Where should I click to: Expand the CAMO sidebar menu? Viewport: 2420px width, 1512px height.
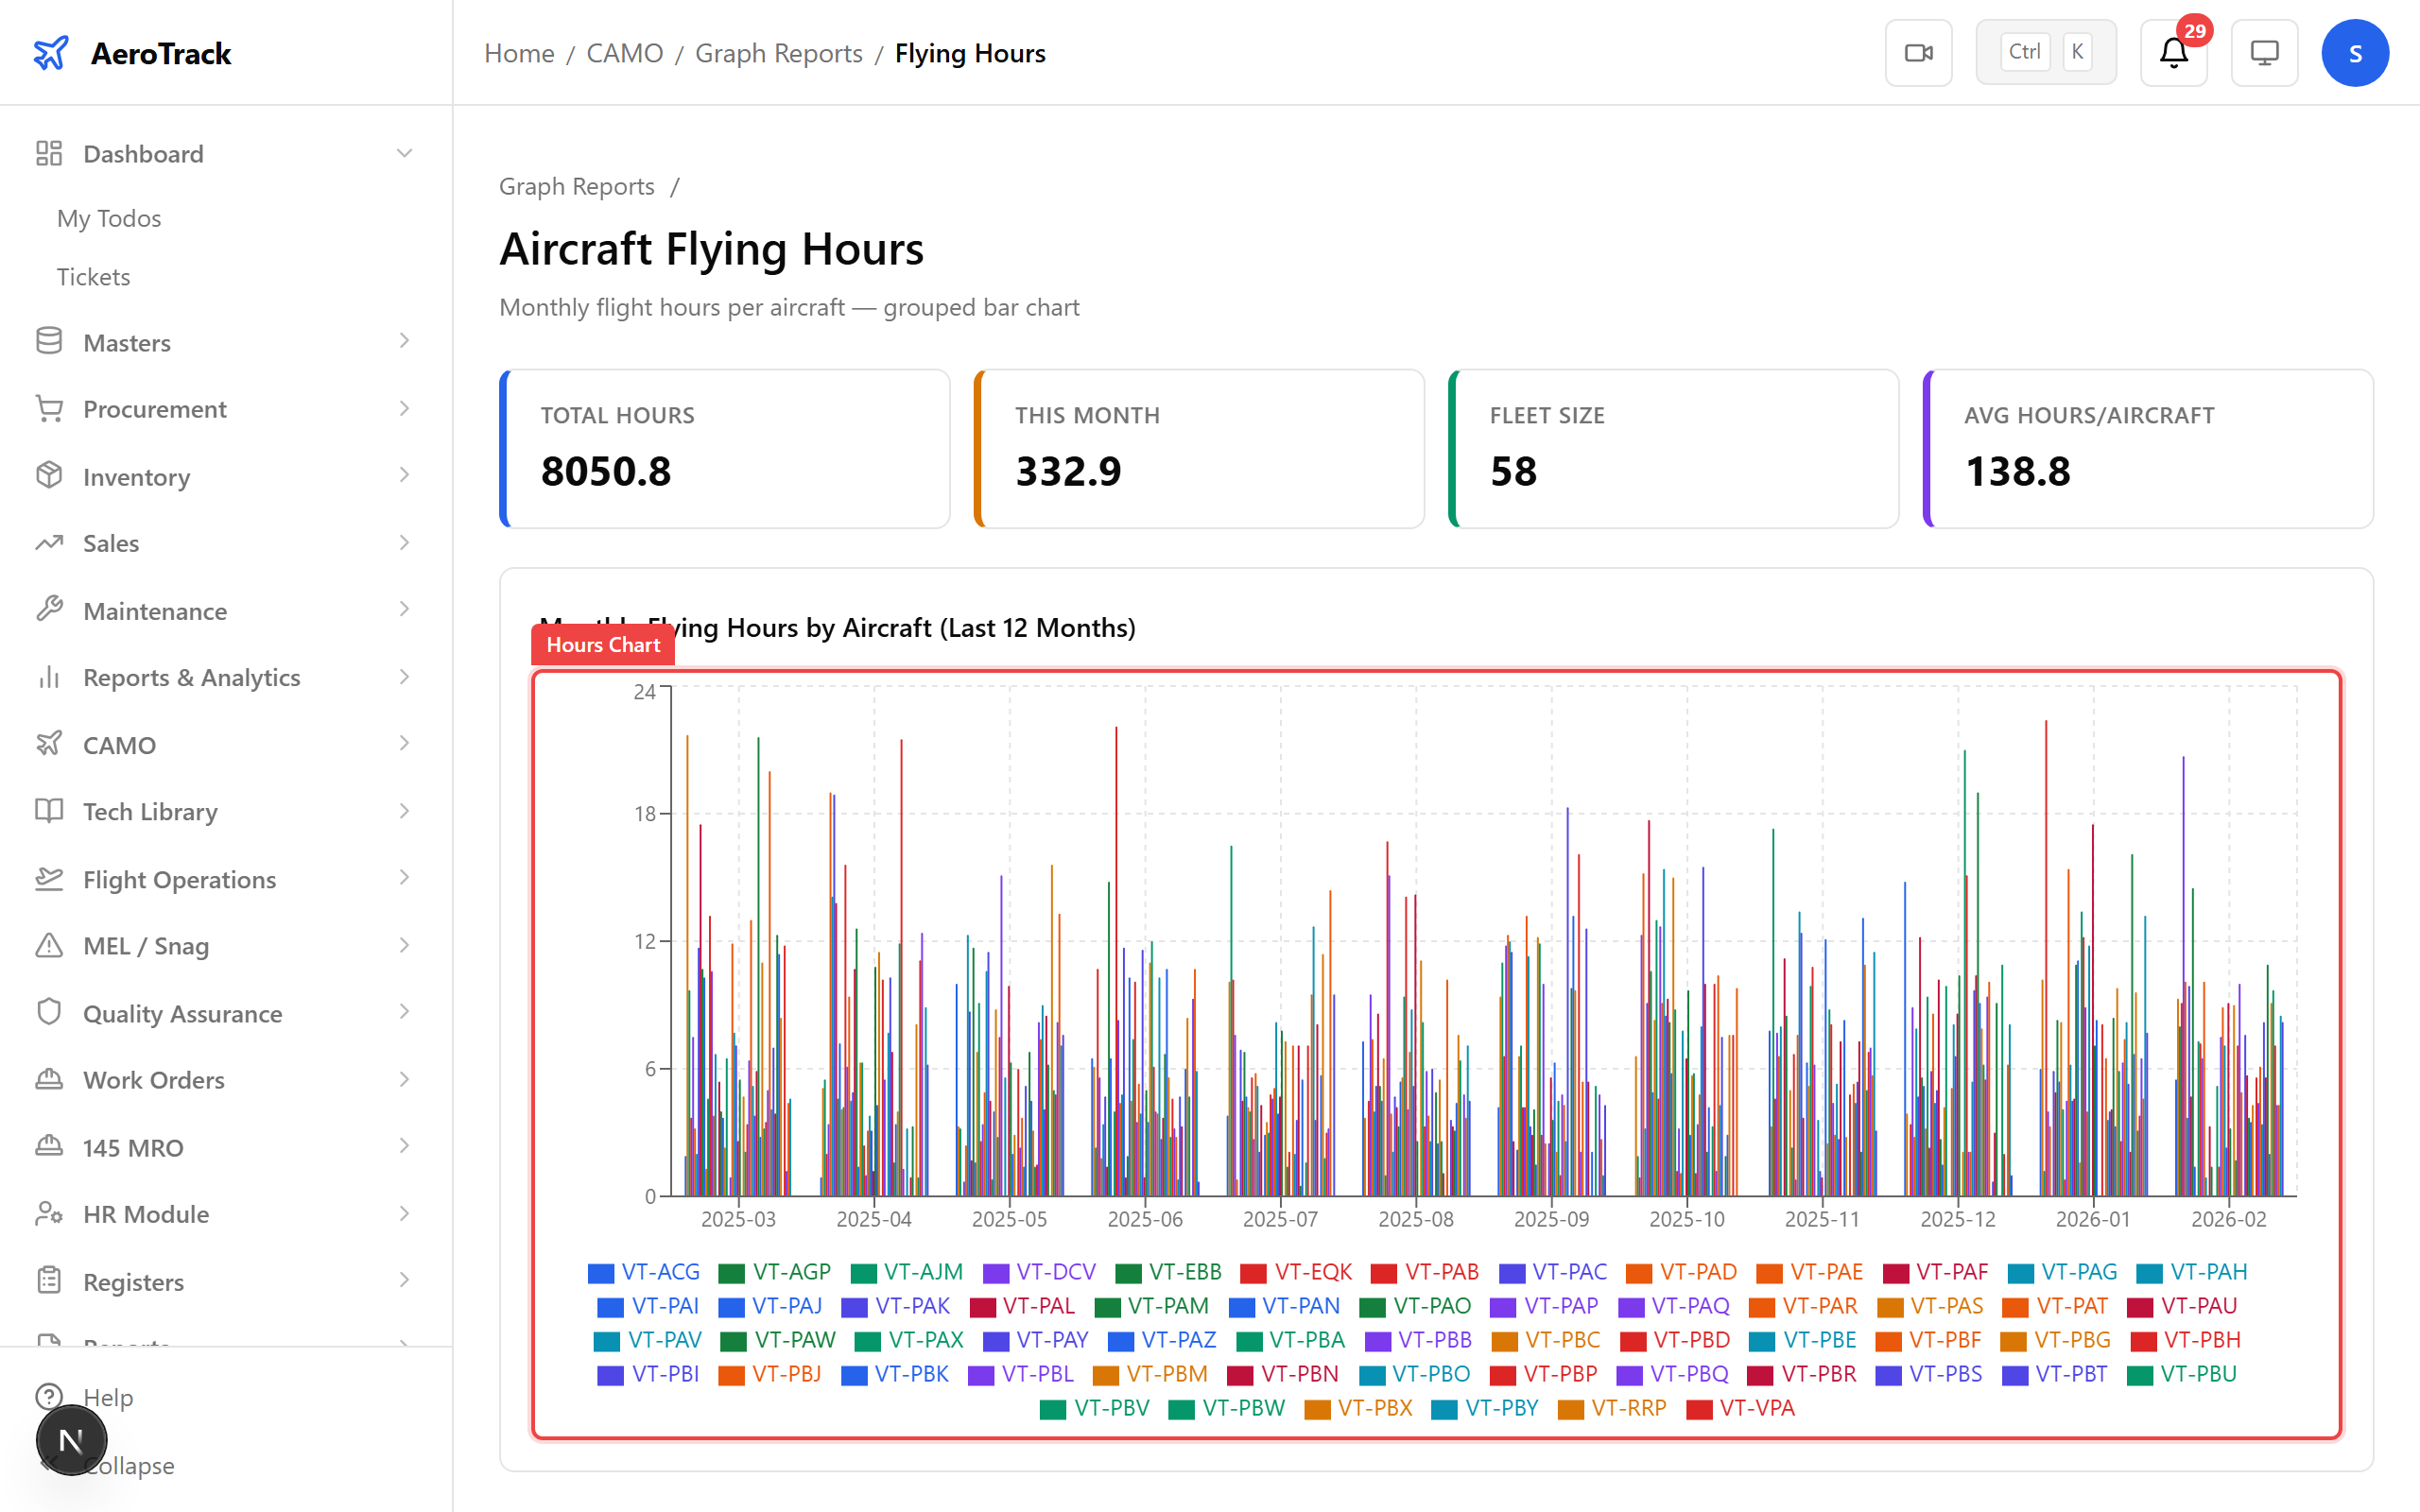pos(118,744)
